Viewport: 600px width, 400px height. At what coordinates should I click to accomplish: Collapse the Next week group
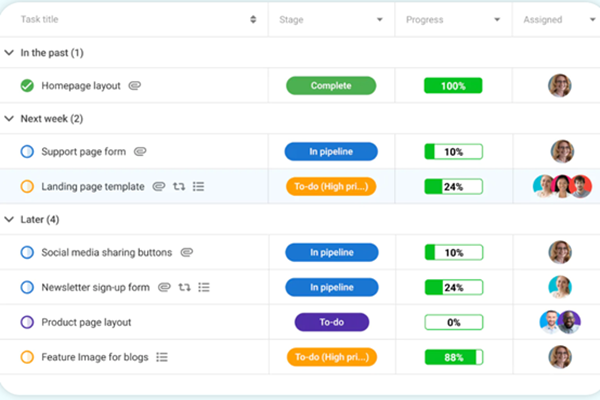coord(9,118)
